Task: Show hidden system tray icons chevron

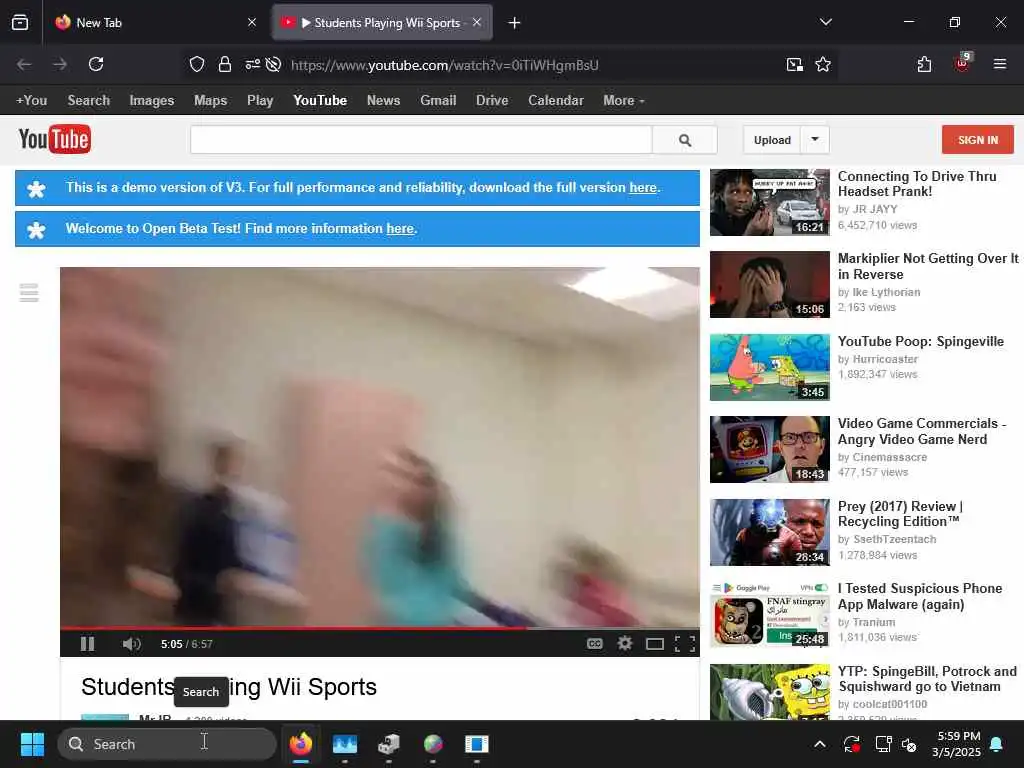Action: (820, 744)
